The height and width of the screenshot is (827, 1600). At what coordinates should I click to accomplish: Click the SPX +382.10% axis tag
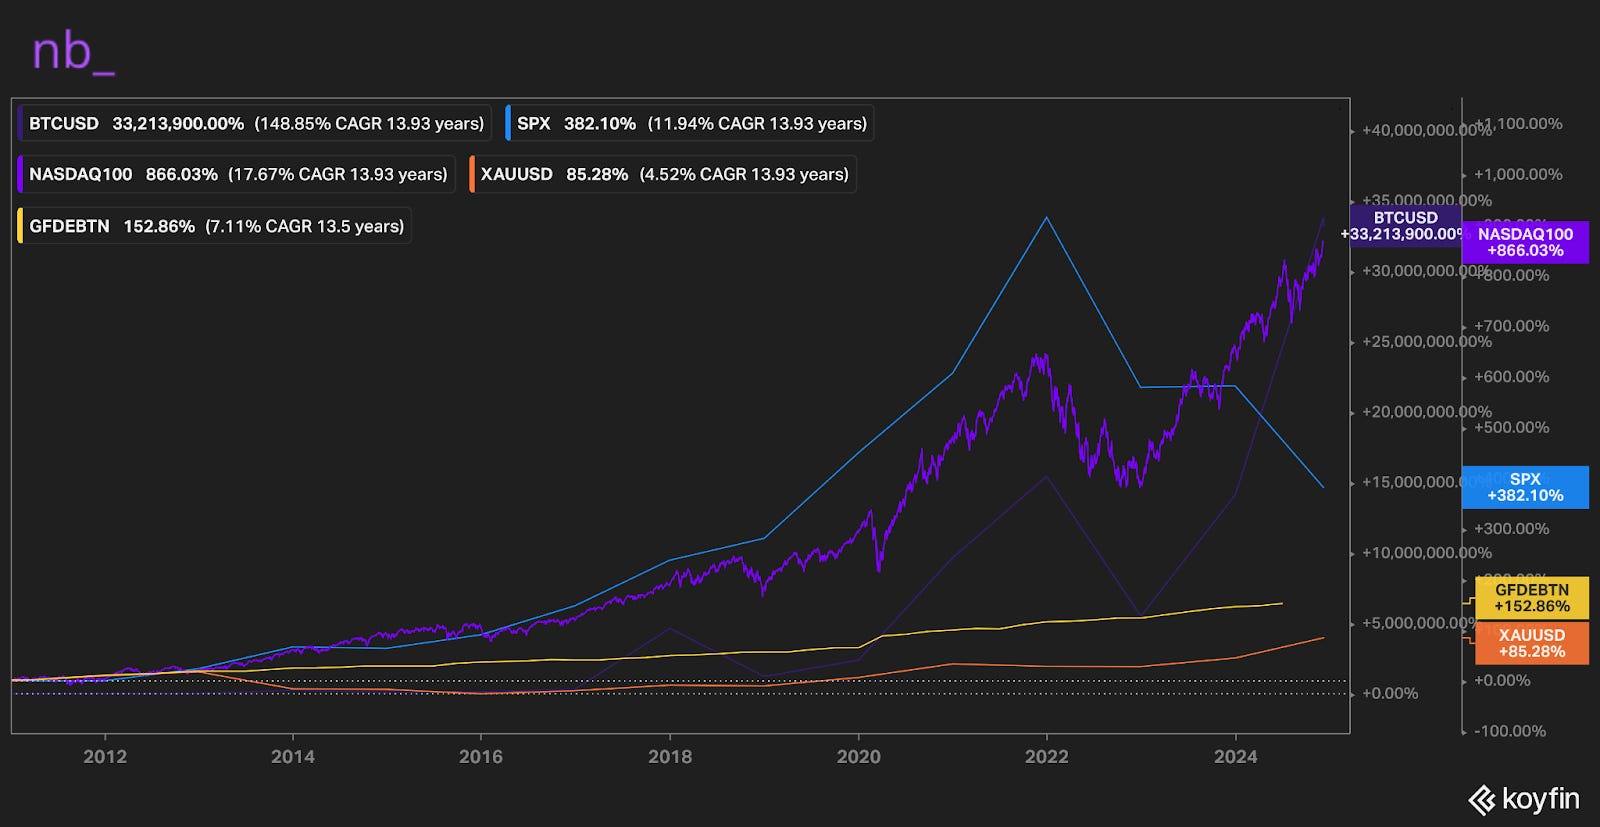click(1525, 487)
